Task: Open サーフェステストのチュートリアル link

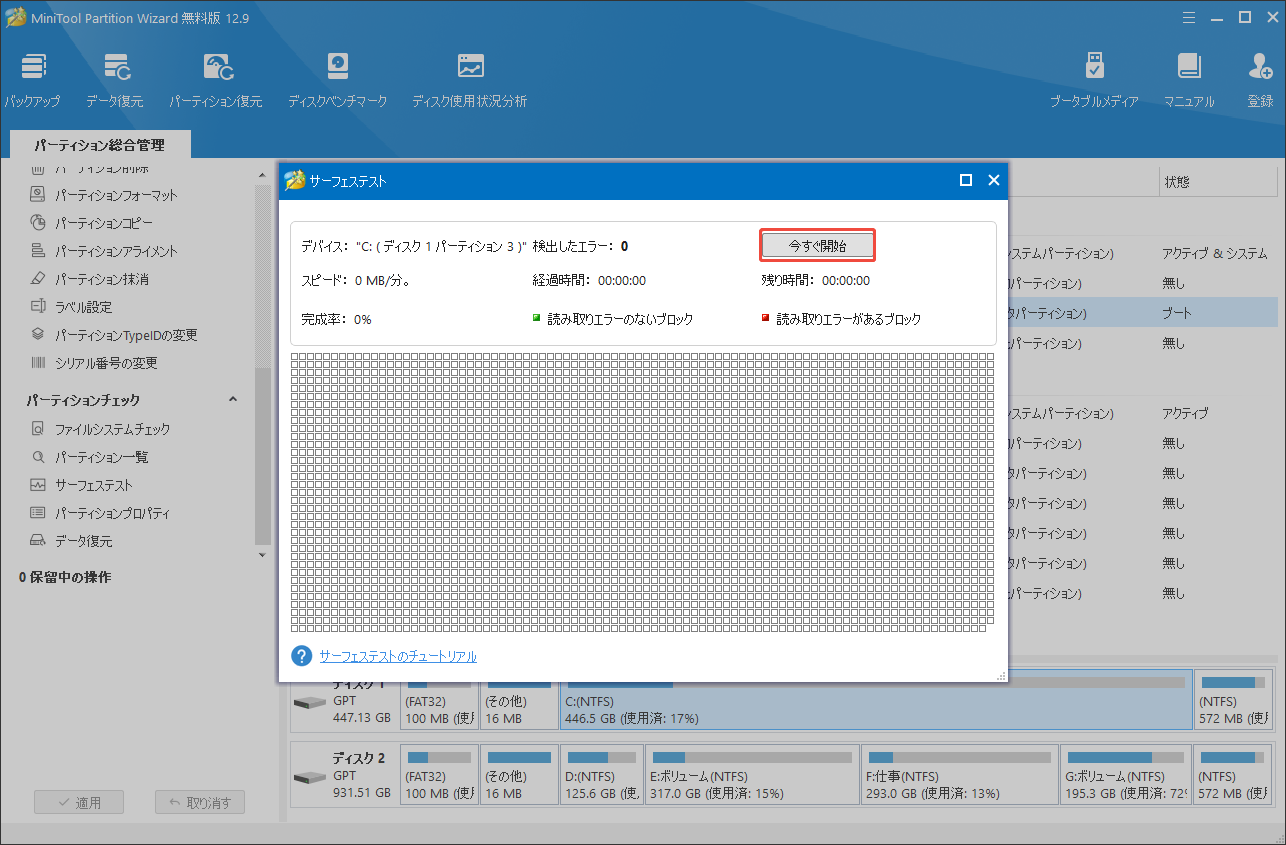Action: tap(398, 657)
